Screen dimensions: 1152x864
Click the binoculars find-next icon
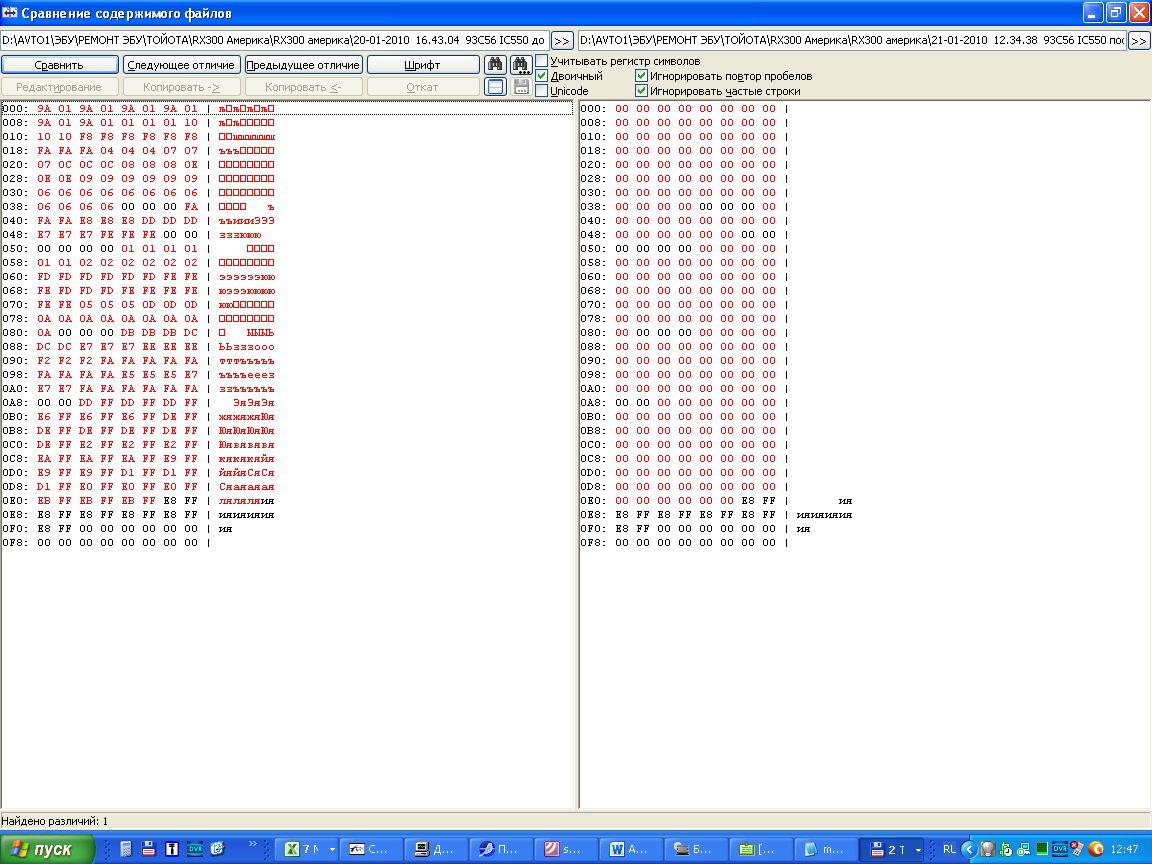pyautogui.click(x=520, y=65)
